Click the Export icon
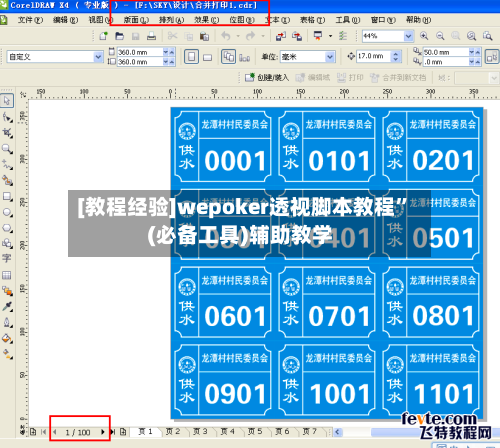The width and height of the screenshot is (500, 448). pyautogui.click(x=297, y=36)
